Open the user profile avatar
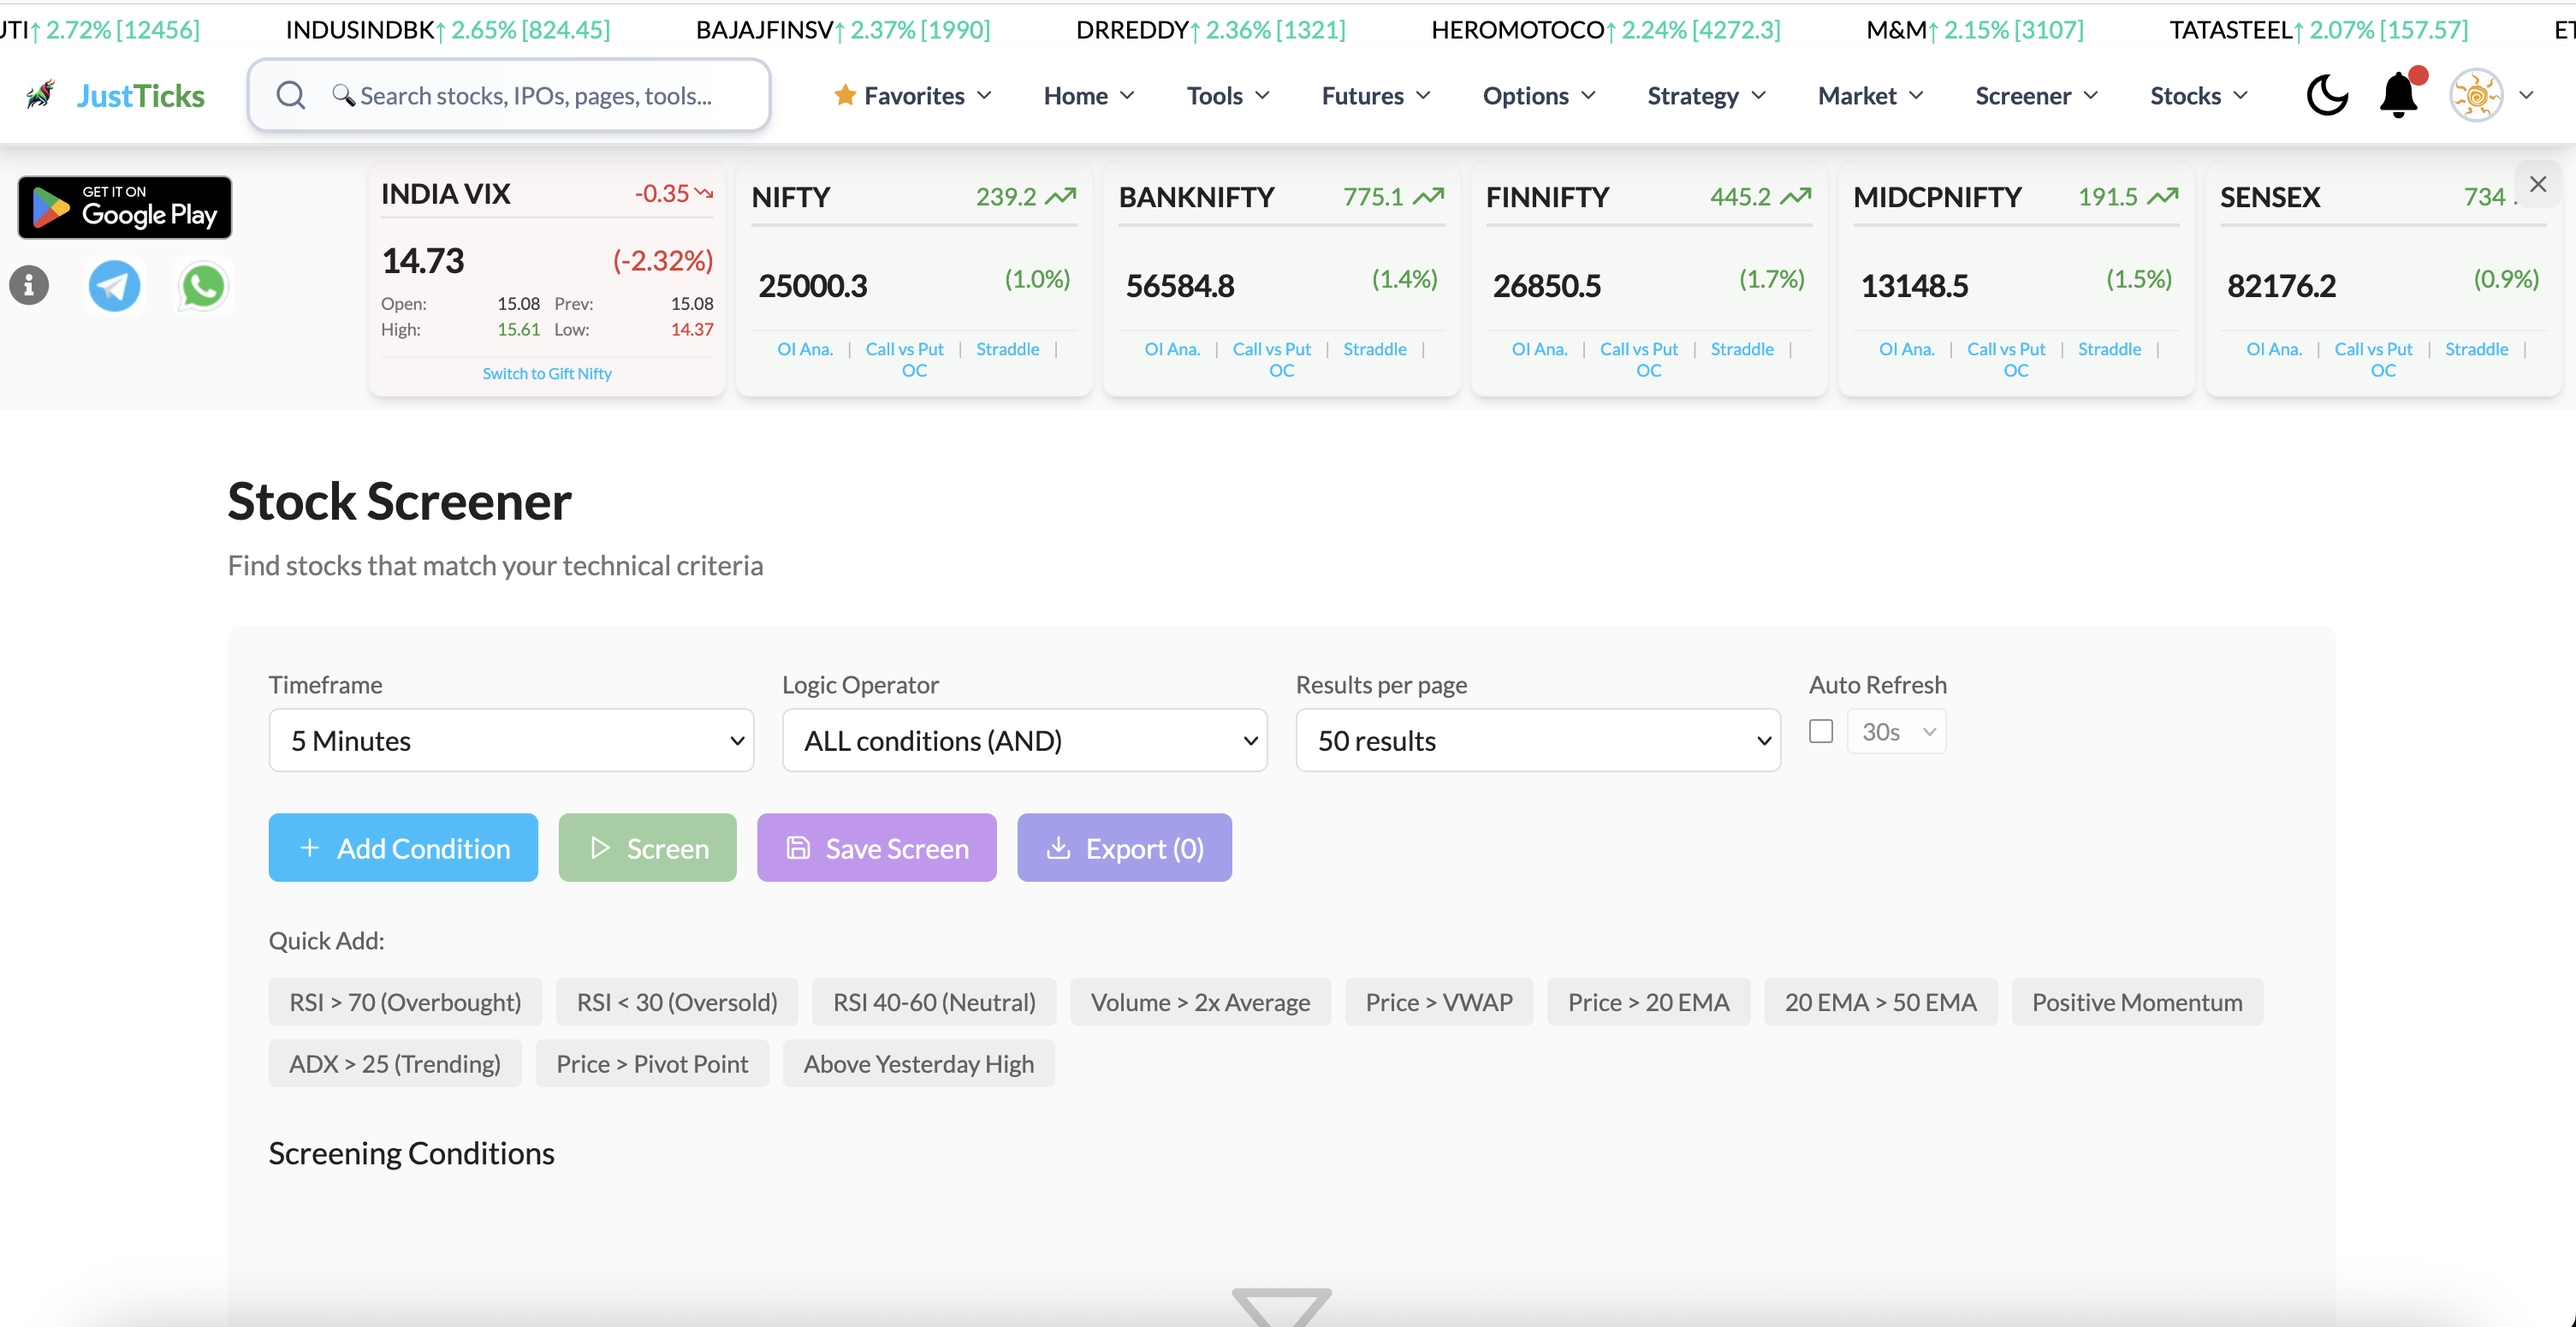This screenshot has height=1327, width=2576. pyautogui.click(x=2476, y=96)
